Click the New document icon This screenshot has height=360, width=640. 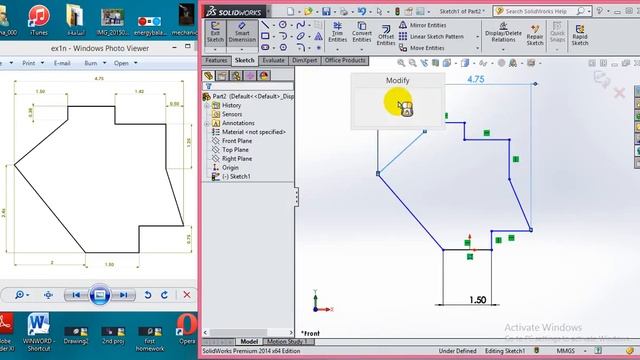290,11
